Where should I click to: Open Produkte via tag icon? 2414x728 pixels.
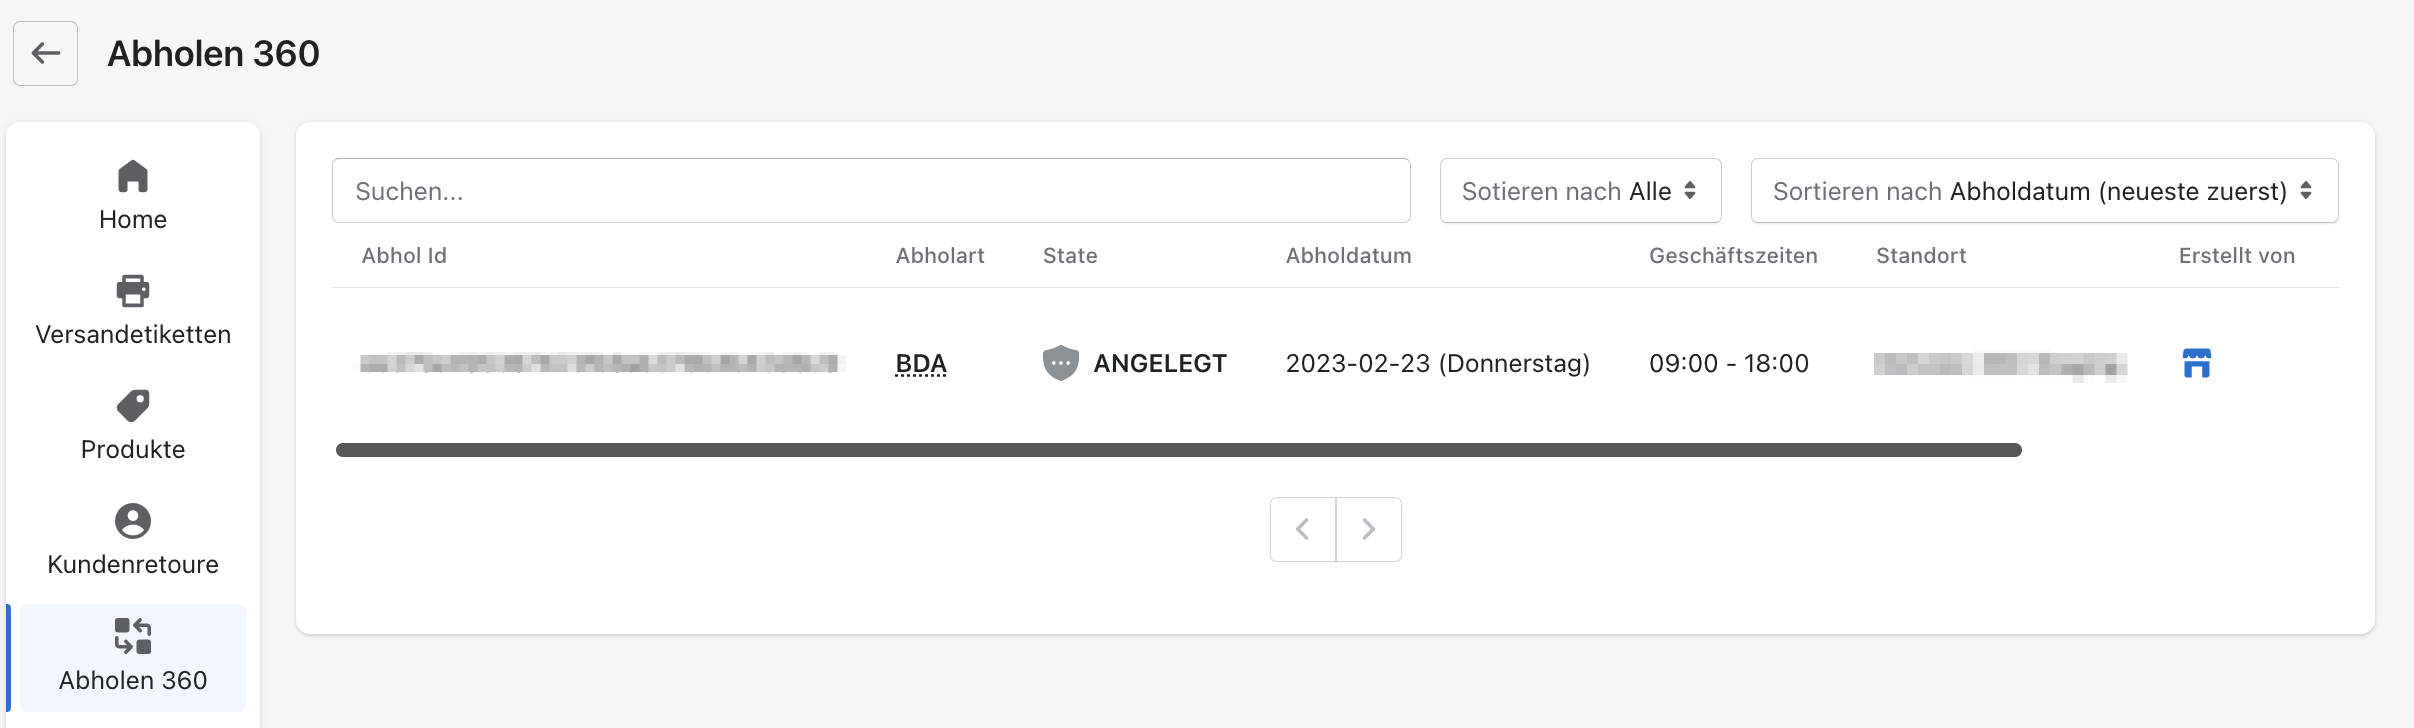(133, 406)
